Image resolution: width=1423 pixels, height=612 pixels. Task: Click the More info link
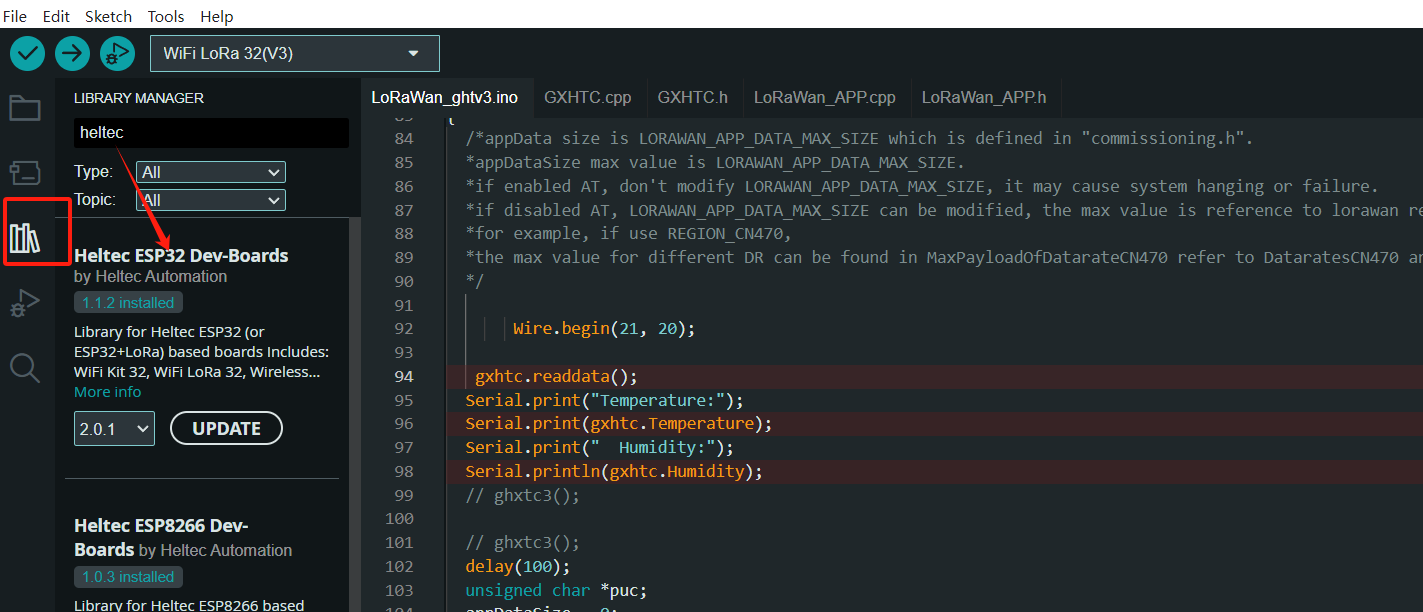(107, 392)
